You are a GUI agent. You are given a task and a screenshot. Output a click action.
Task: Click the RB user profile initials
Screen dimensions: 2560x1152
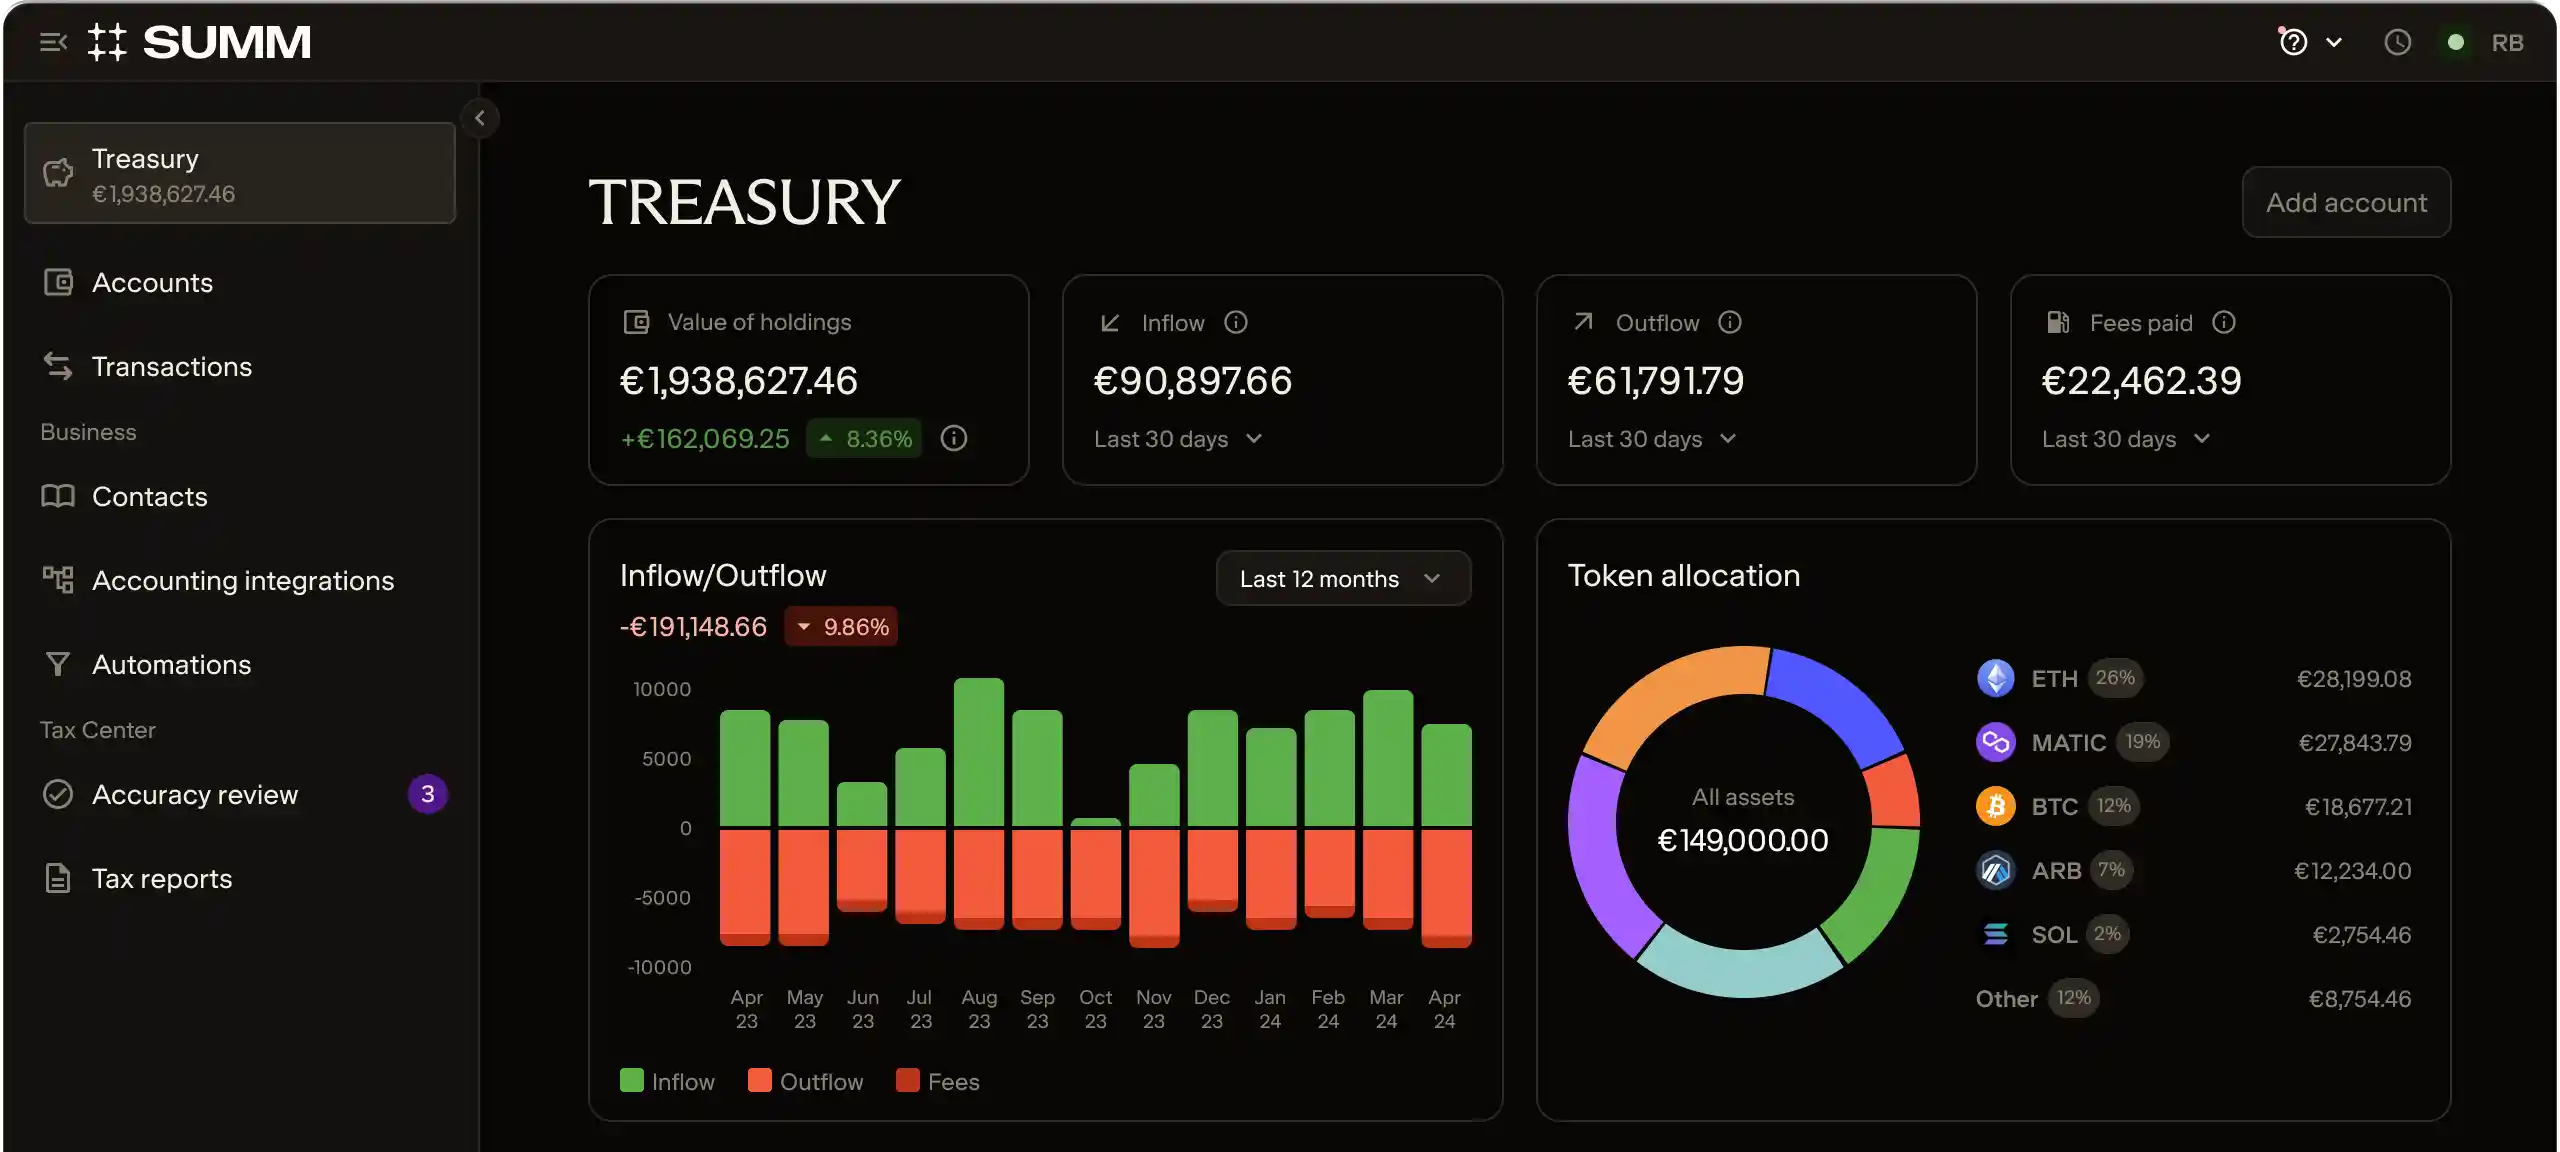[2506, 42]
